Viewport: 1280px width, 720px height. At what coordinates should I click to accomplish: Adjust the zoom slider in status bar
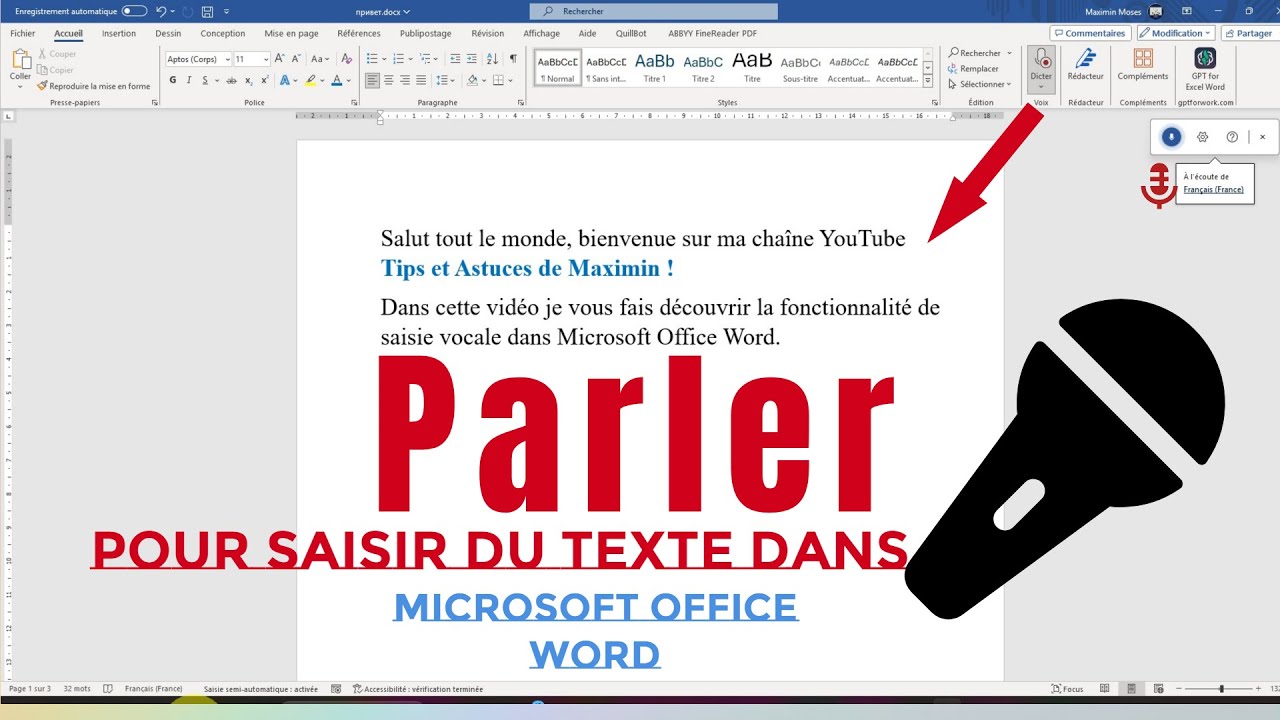tap(1221, 689)
